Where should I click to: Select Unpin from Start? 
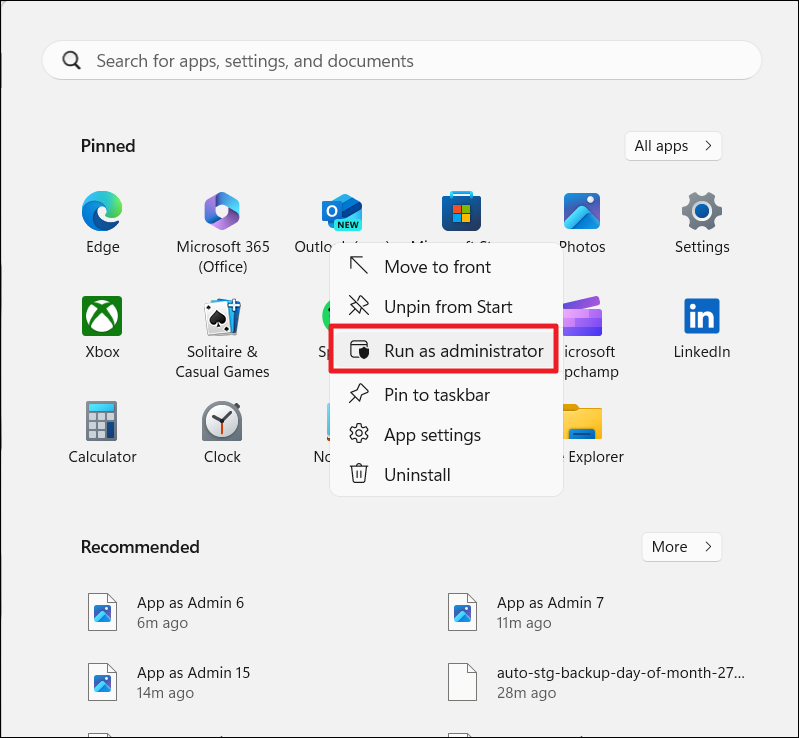447,307
